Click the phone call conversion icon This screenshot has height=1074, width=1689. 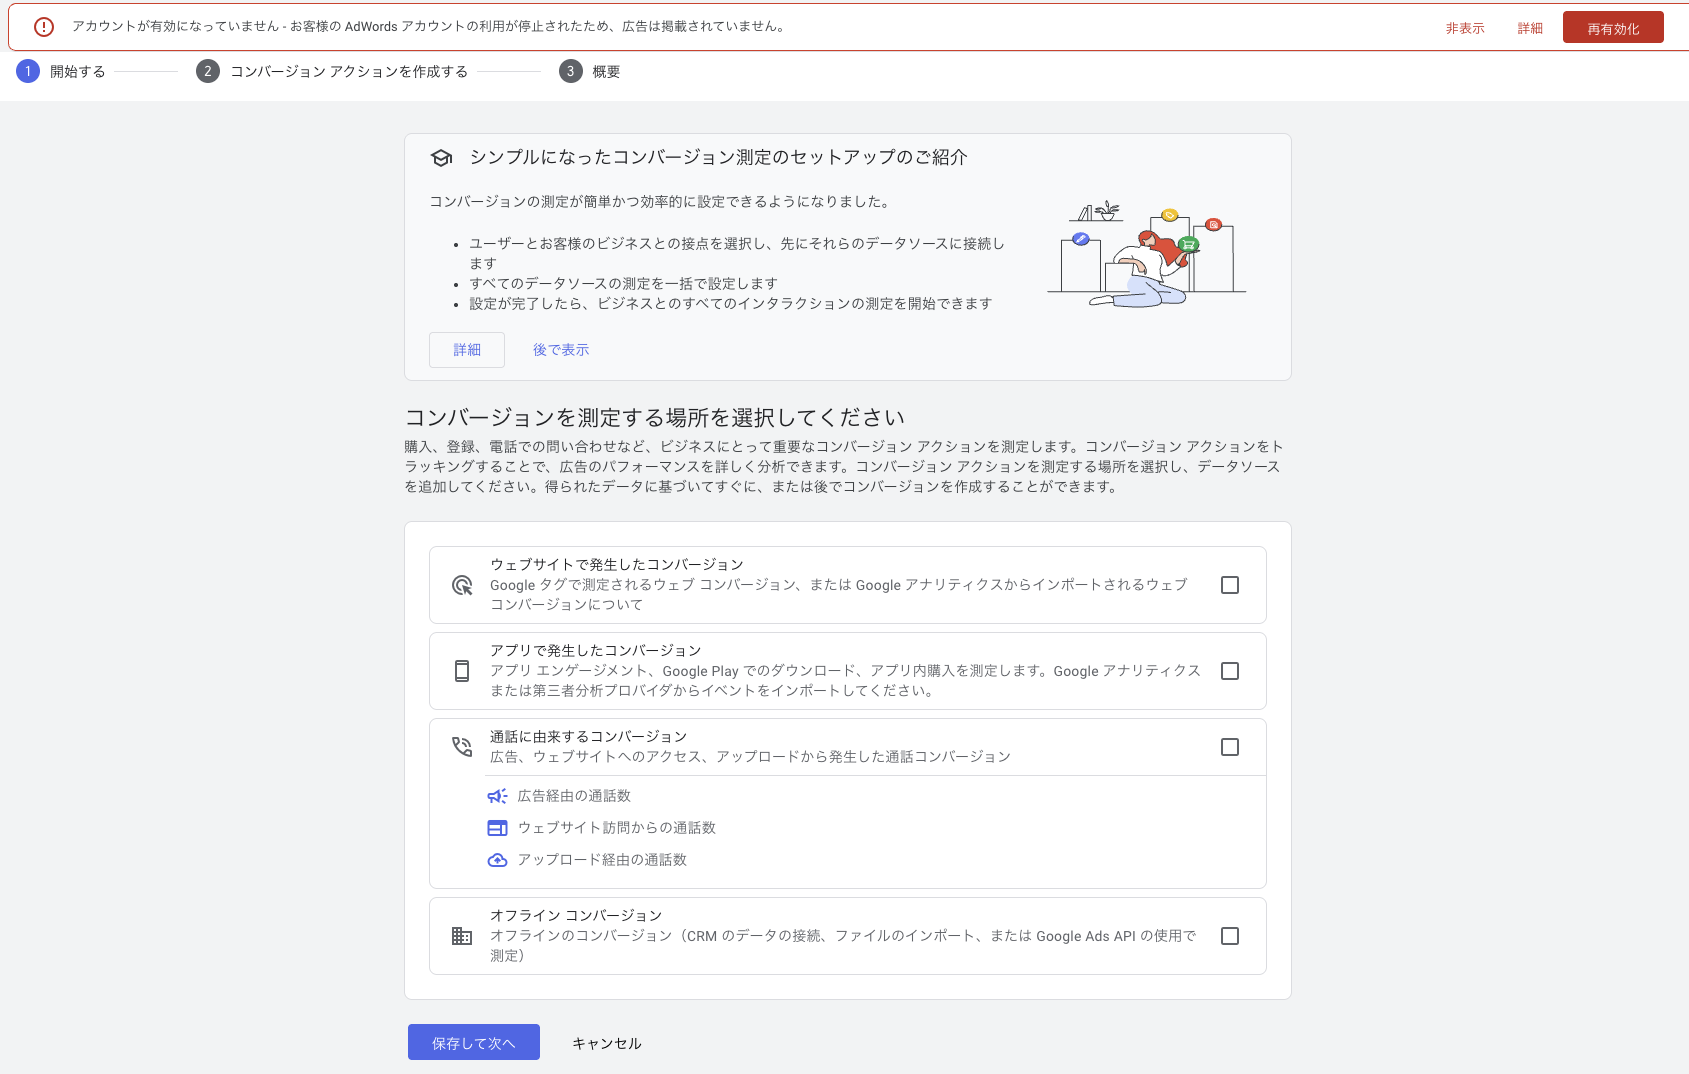pyautogui.click(x=462, y=747)
